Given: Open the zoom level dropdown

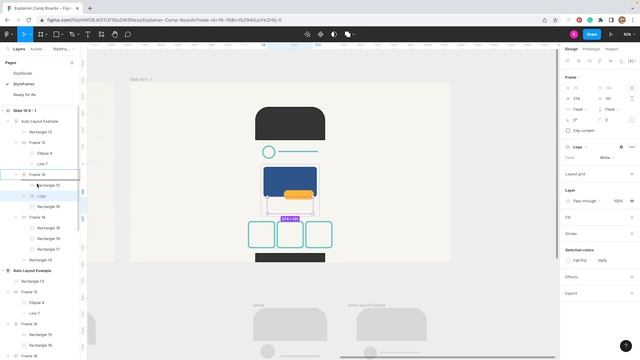Looking at the screenshot, I should point(629,34).
